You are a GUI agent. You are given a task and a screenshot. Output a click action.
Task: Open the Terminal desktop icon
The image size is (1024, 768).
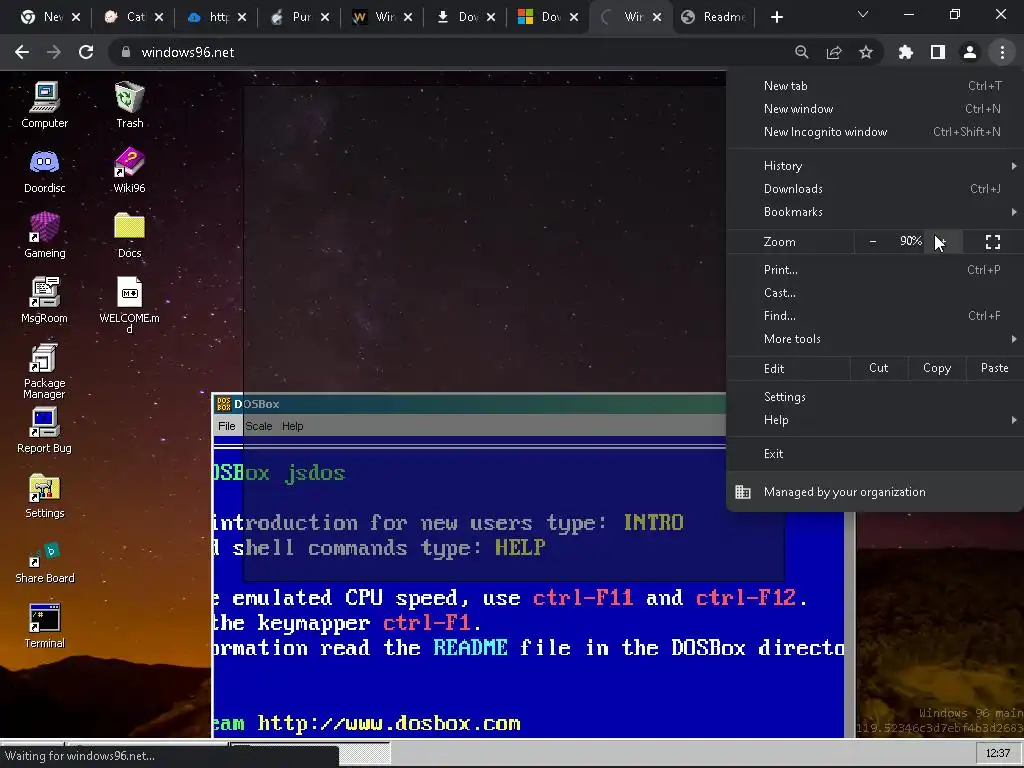click(44, 626)
